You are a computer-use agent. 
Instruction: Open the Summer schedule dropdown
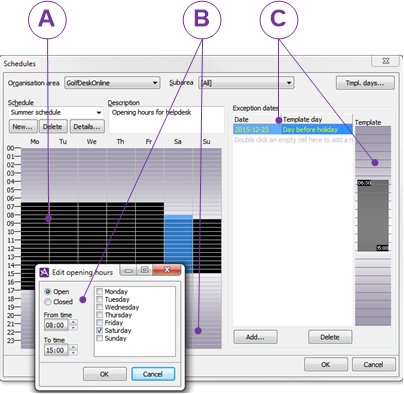[x=56, y=112]
